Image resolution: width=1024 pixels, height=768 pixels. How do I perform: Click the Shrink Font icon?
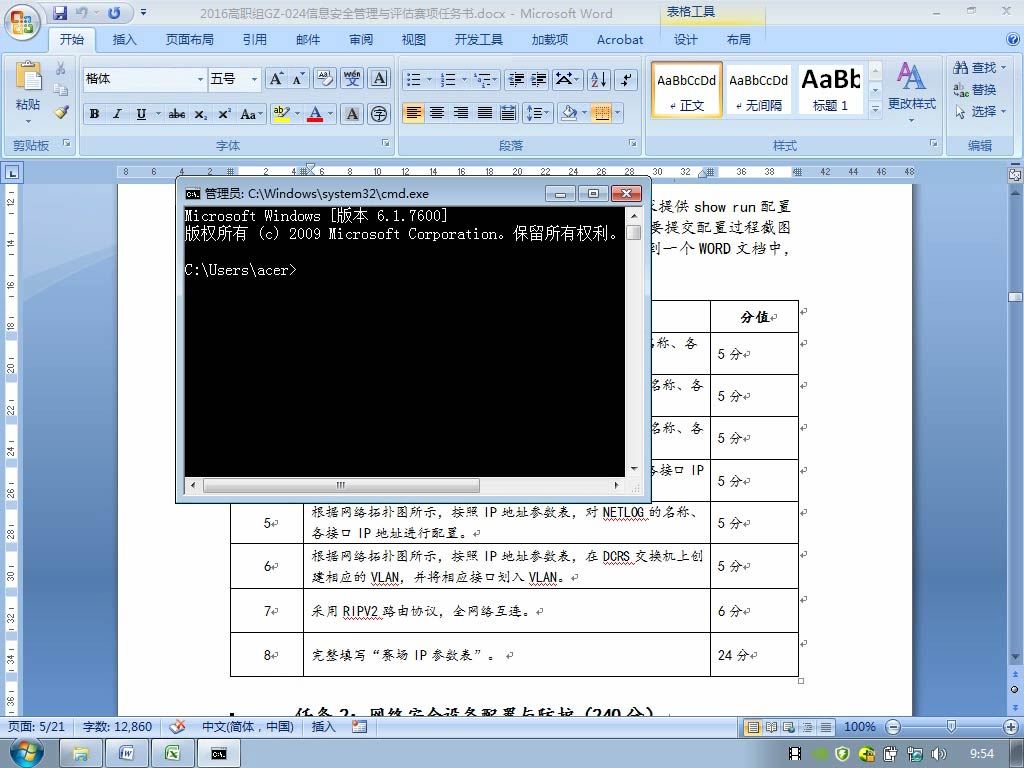coord(298,79)
